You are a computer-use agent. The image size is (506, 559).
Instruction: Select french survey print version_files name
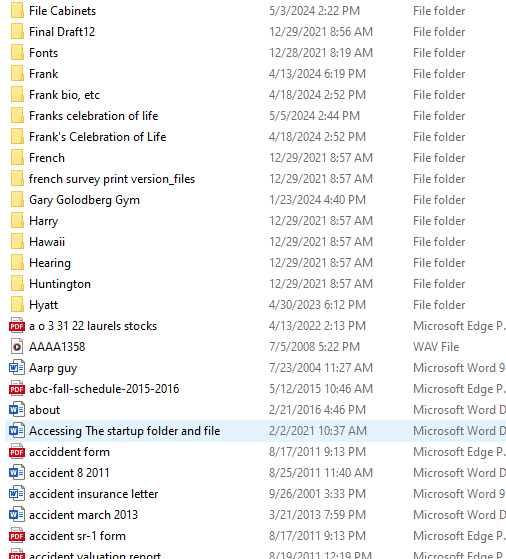coord(112,179)
